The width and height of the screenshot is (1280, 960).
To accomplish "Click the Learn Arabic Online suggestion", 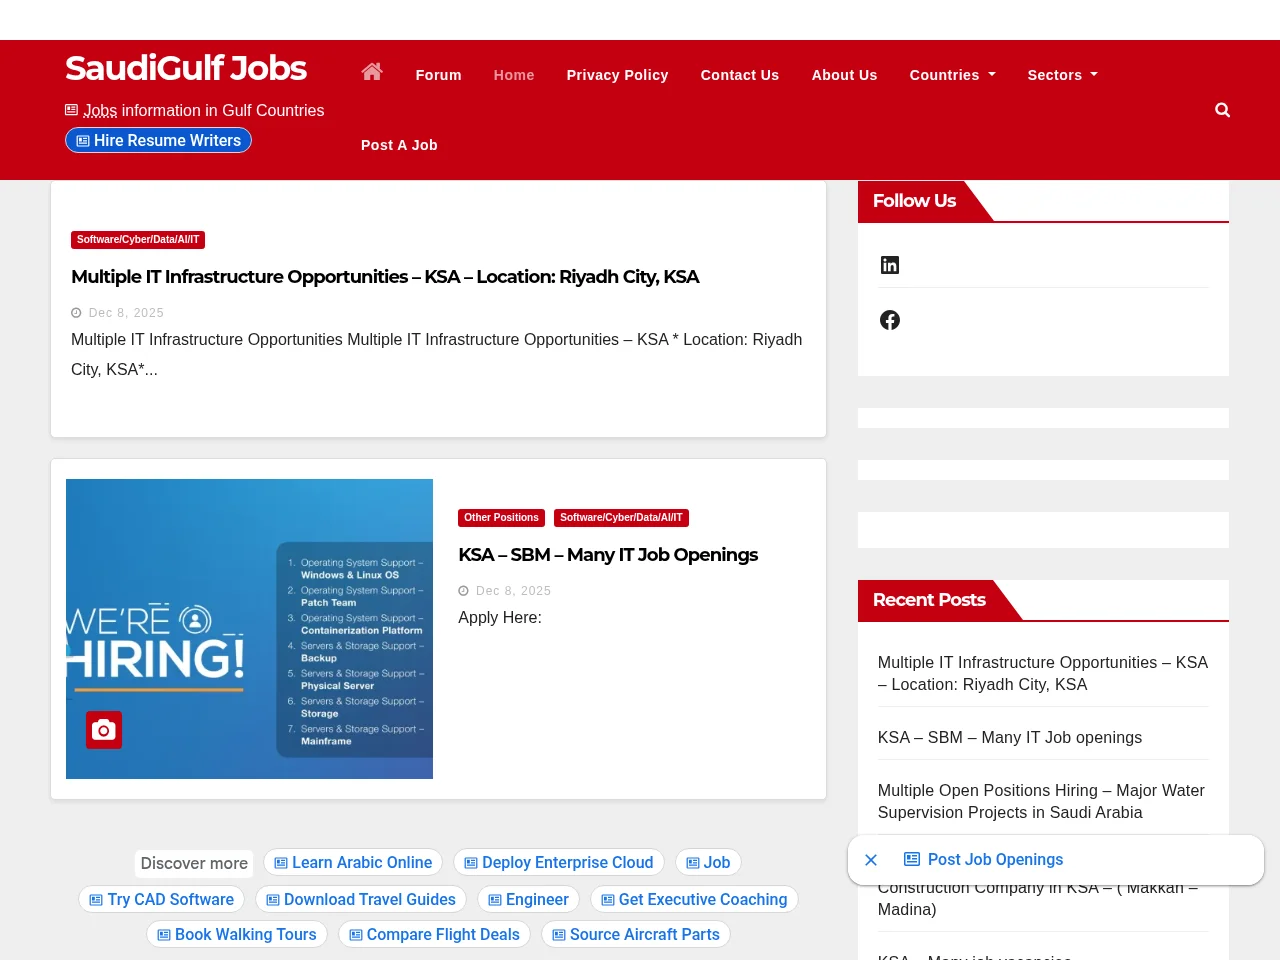I will 353,863.
